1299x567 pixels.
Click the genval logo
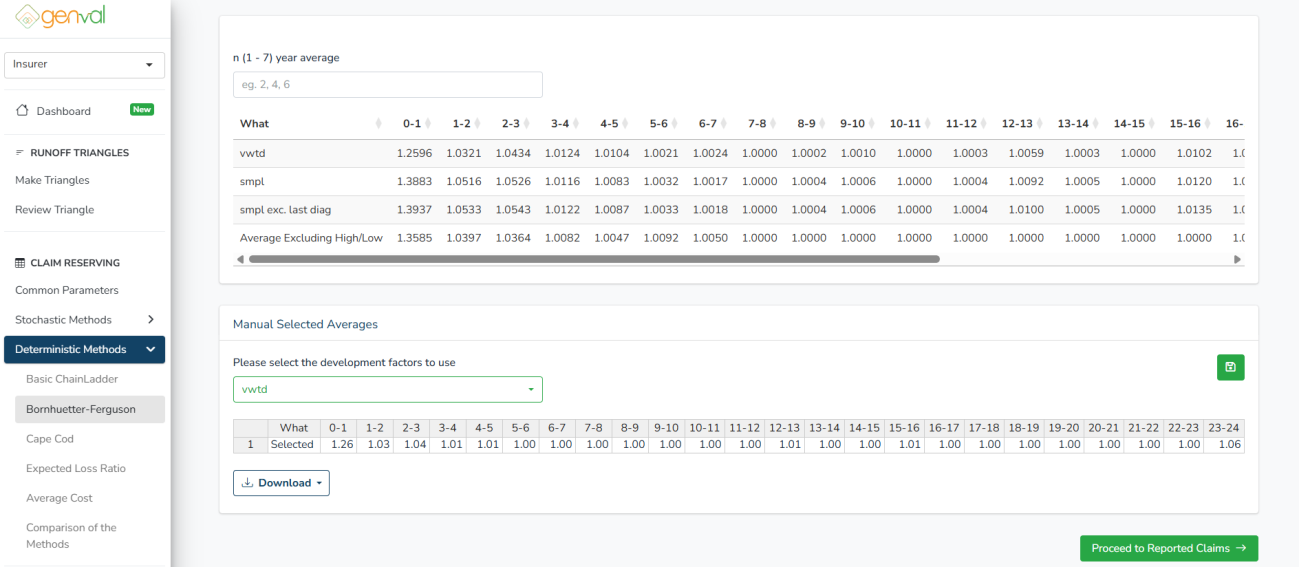click(61, 17)
